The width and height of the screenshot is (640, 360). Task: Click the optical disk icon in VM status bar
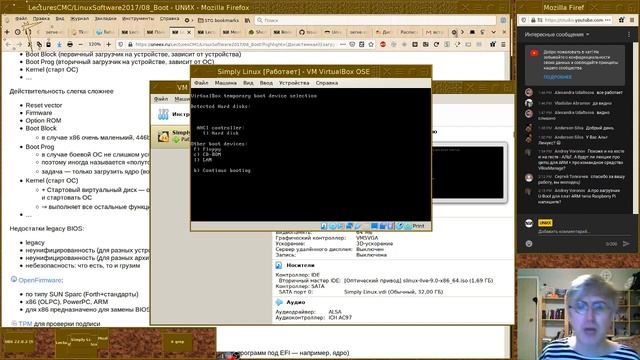click(x=332, y=226)
